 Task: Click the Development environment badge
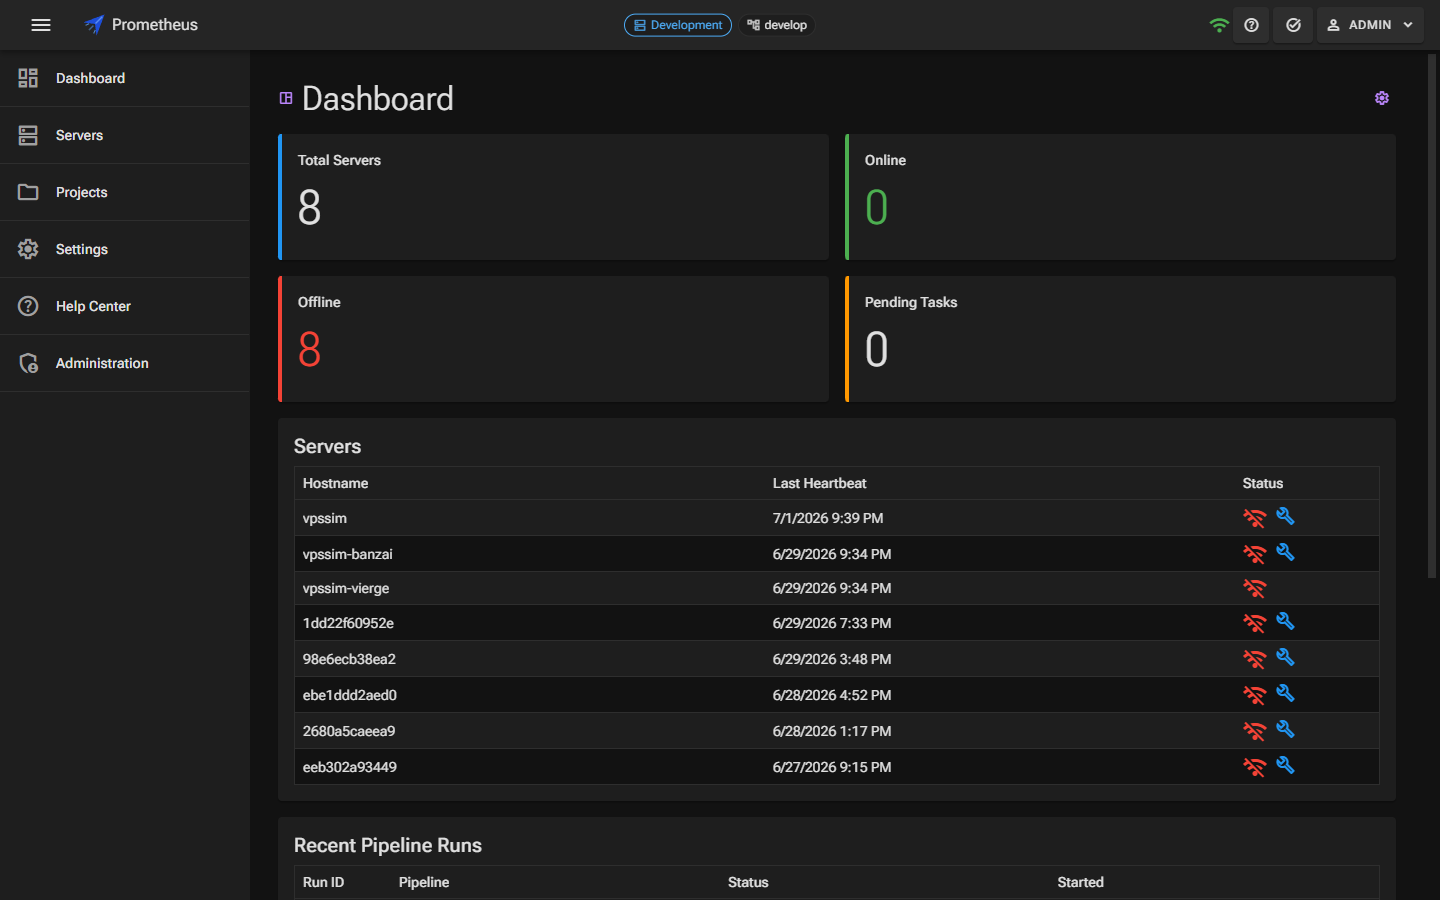point(678,25)
